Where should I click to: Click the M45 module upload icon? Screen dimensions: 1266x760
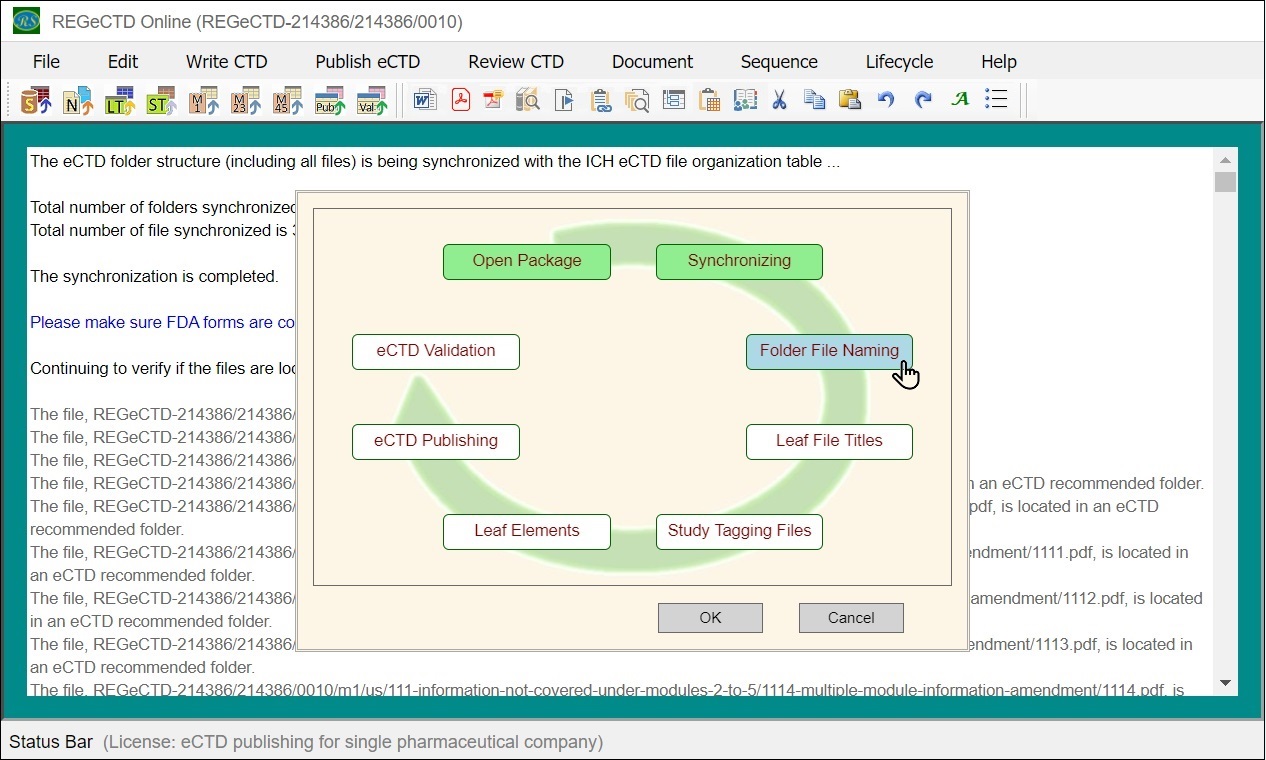click(x=288, y=101)
